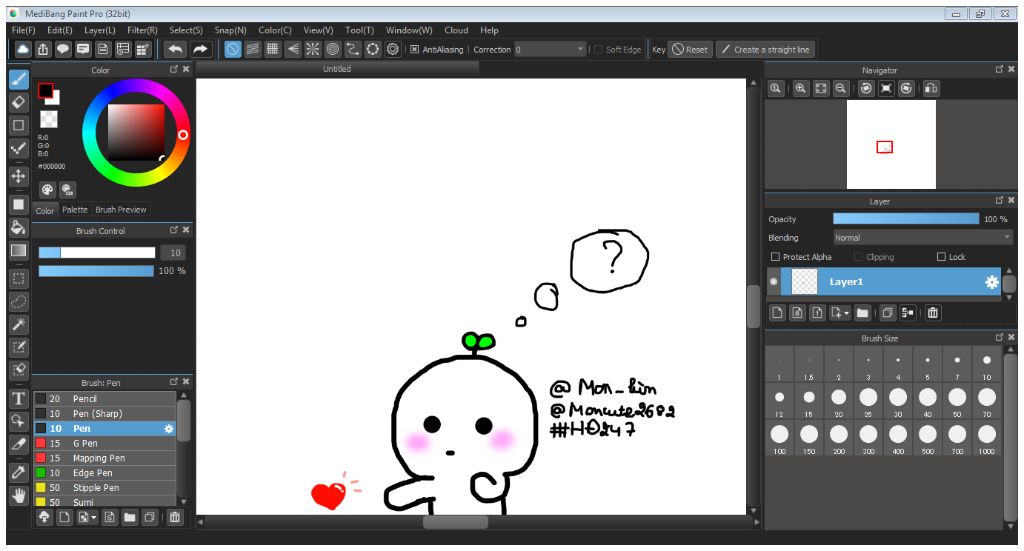Select the G Pen brush

coord(105,443)
